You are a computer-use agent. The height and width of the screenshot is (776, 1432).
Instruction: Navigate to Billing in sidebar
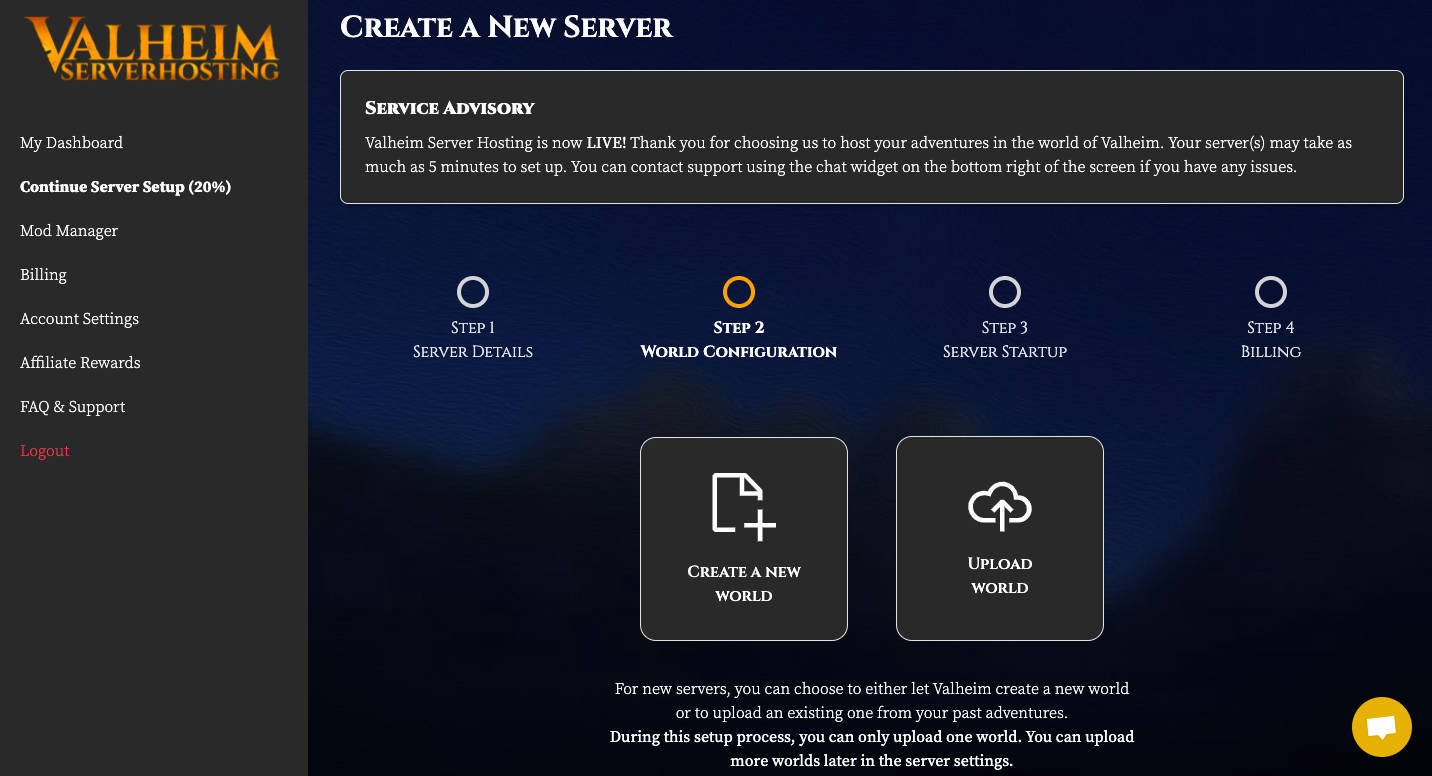coord(43,275)
